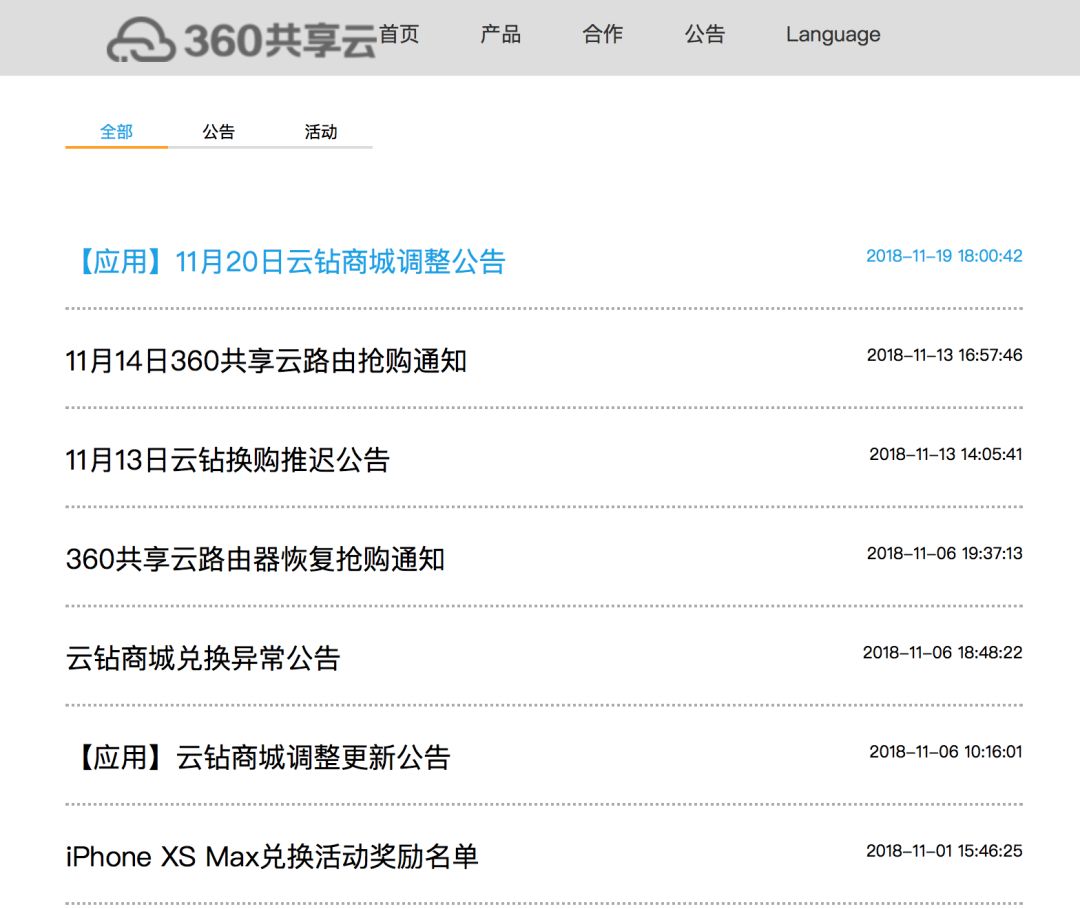Click timestamp 2018-11-06 18:48:22
Image resolution: width=1080 pixels, height=909 pixels.
(942, 653)
